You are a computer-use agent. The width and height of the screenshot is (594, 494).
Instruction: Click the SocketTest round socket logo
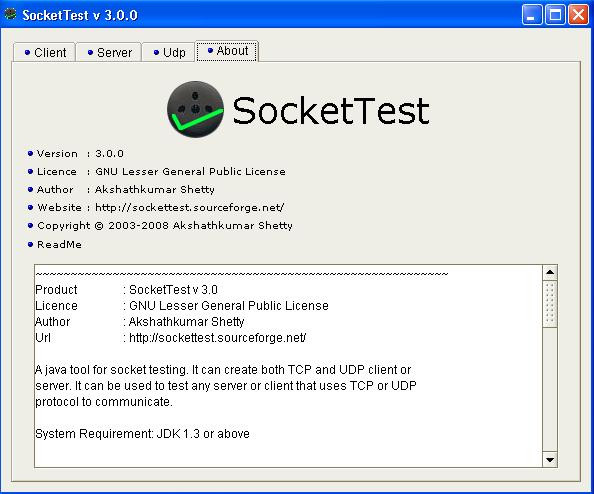tap(195, 109)
